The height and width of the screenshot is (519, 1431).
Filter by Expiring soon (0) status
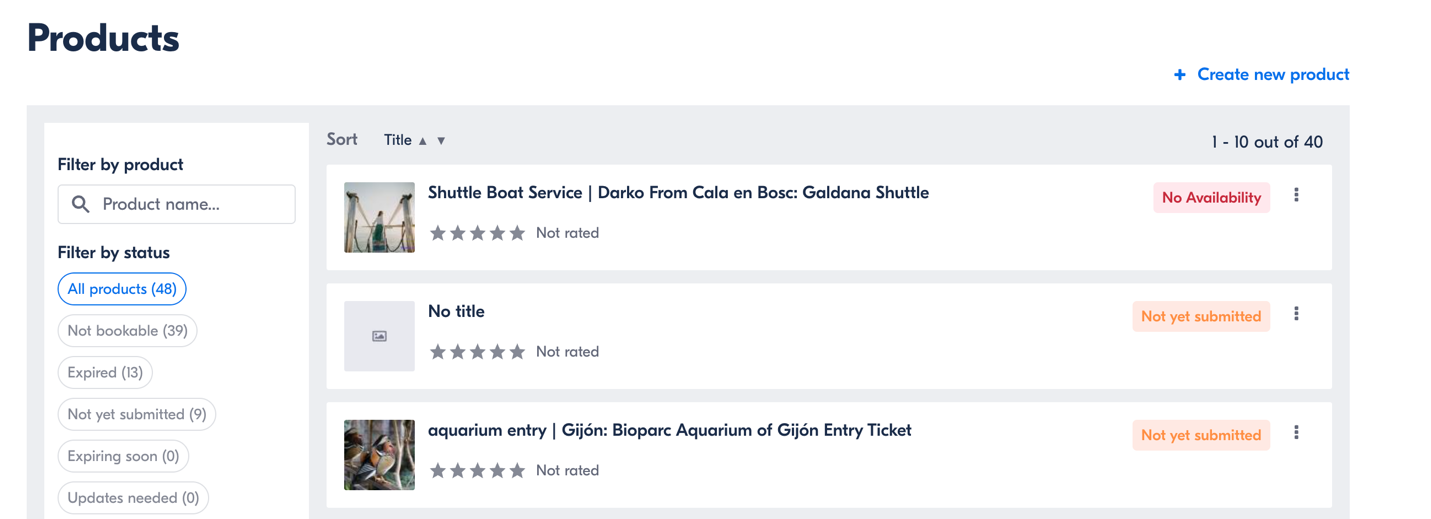click(123, 456)
